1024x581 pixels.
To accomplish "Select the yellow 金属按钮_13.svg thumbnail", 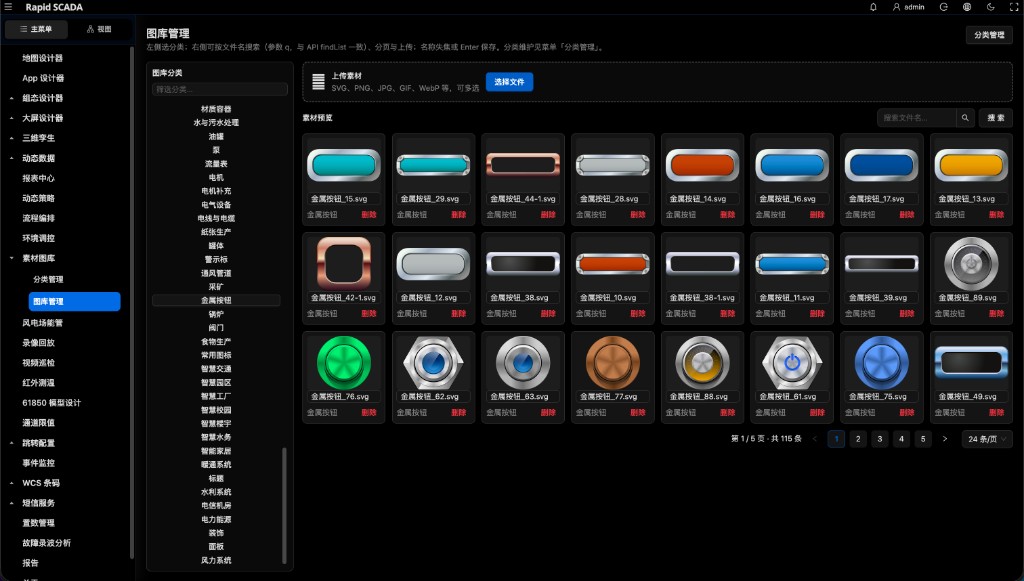I will [x=971, y=165].
